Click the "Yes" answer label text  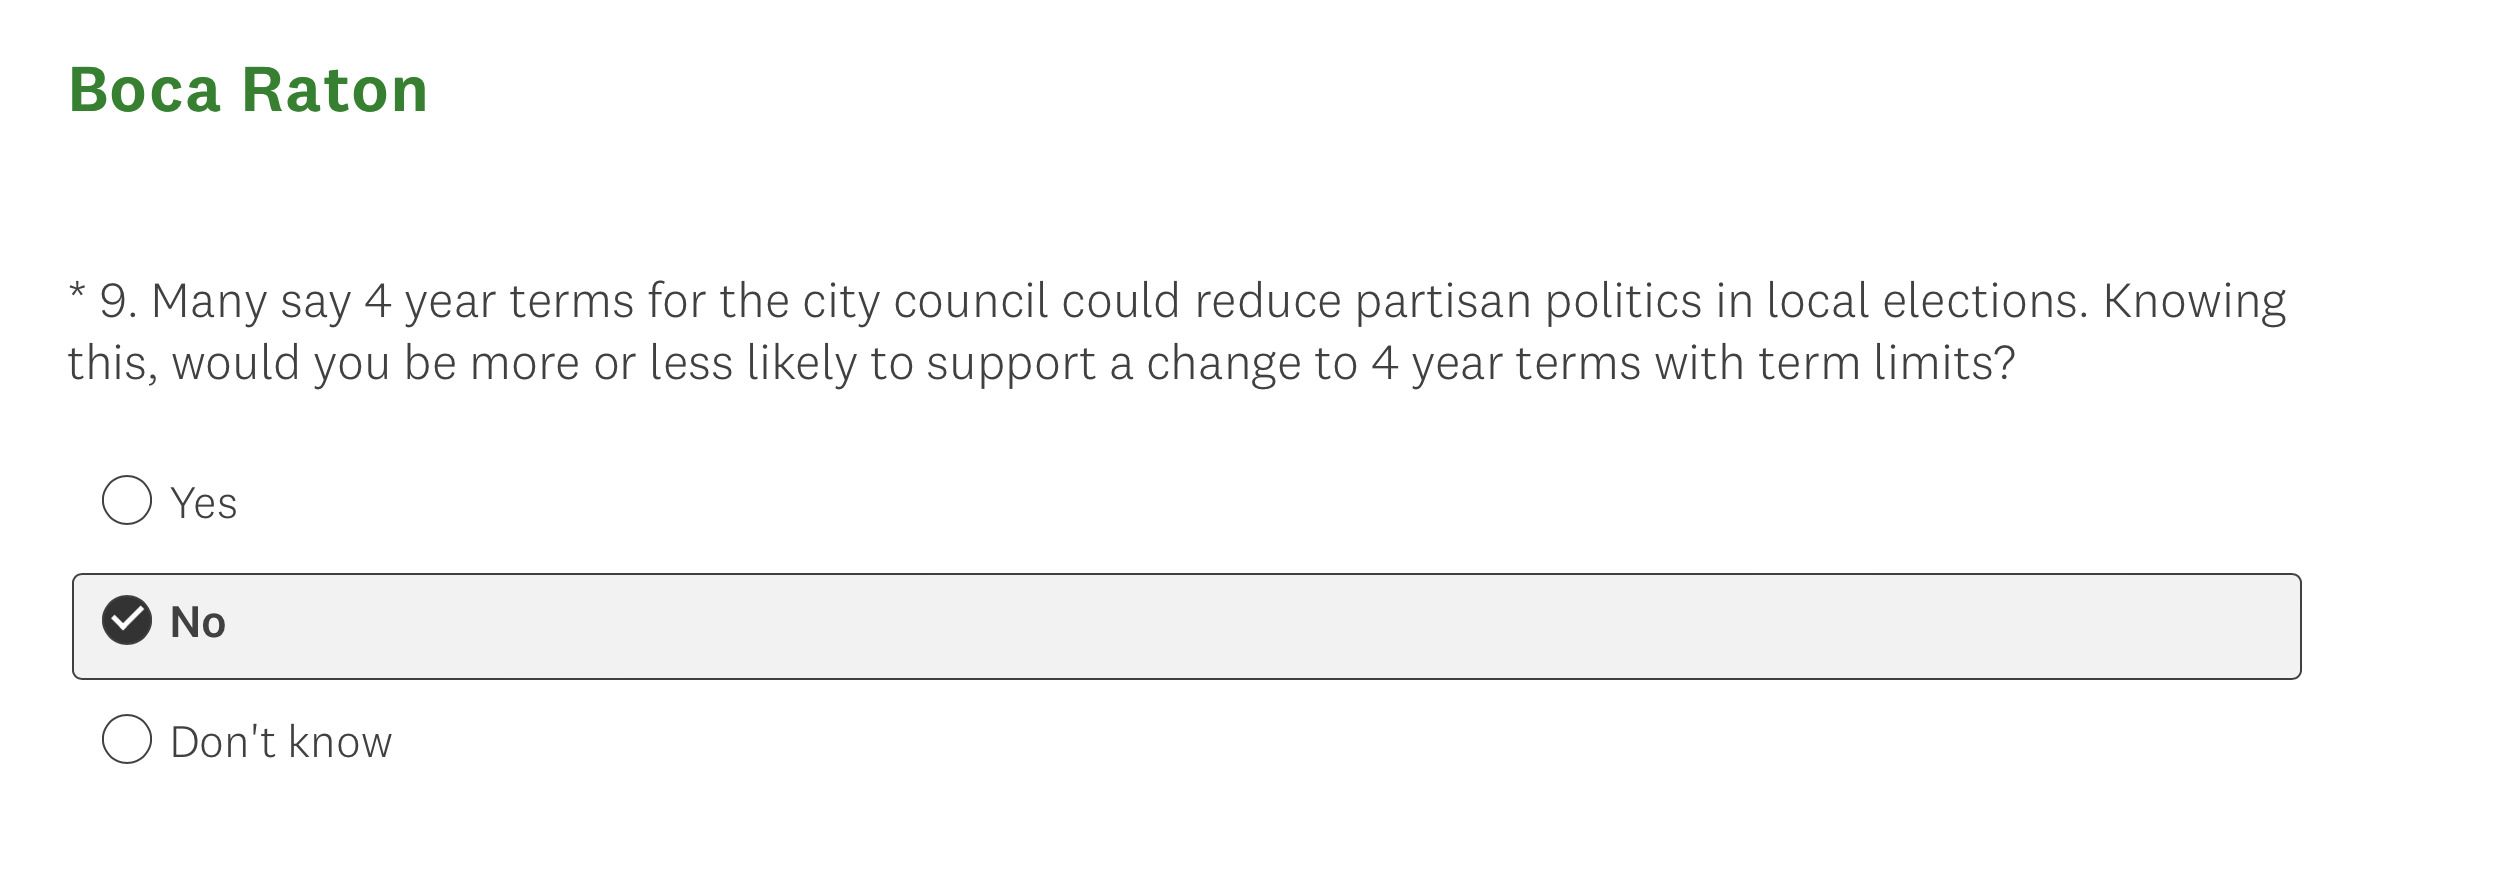(204, 503)
